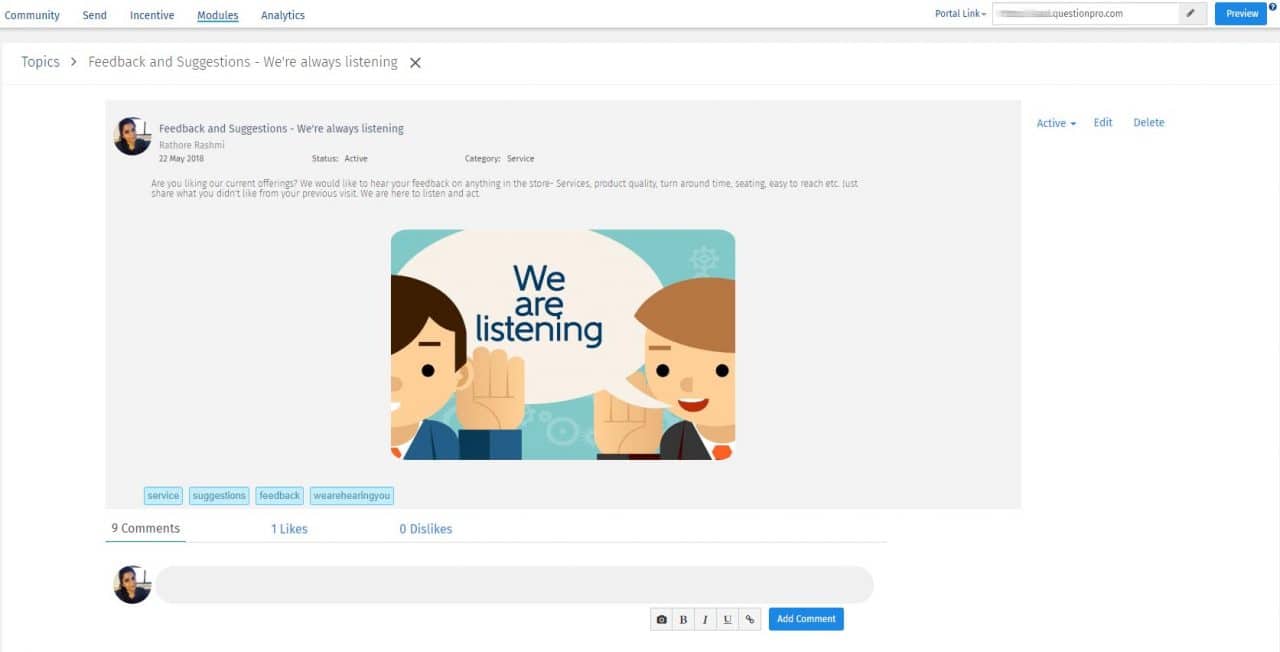Click the Add Comment button
The image size is (1280, 652).
pos(806,619)
